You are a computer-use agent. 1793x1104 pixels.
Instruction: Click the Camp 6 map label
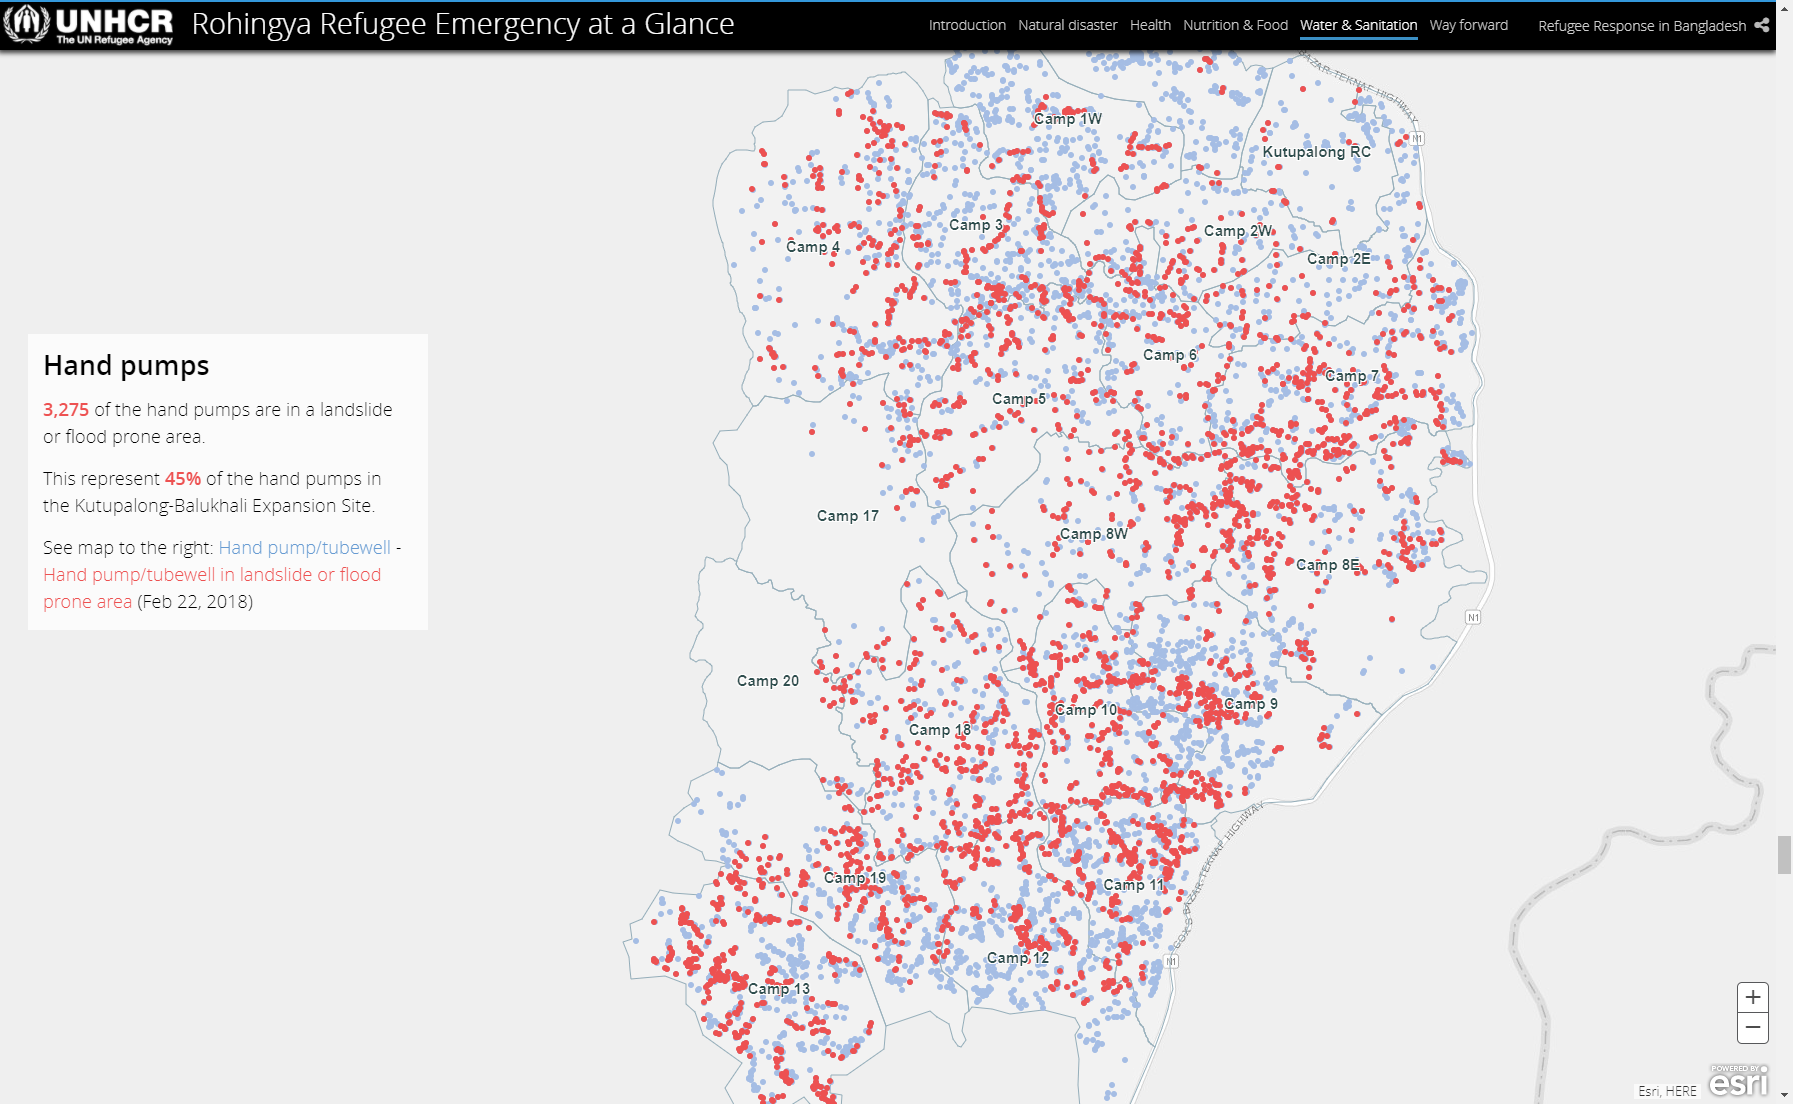pos(1170,355)
